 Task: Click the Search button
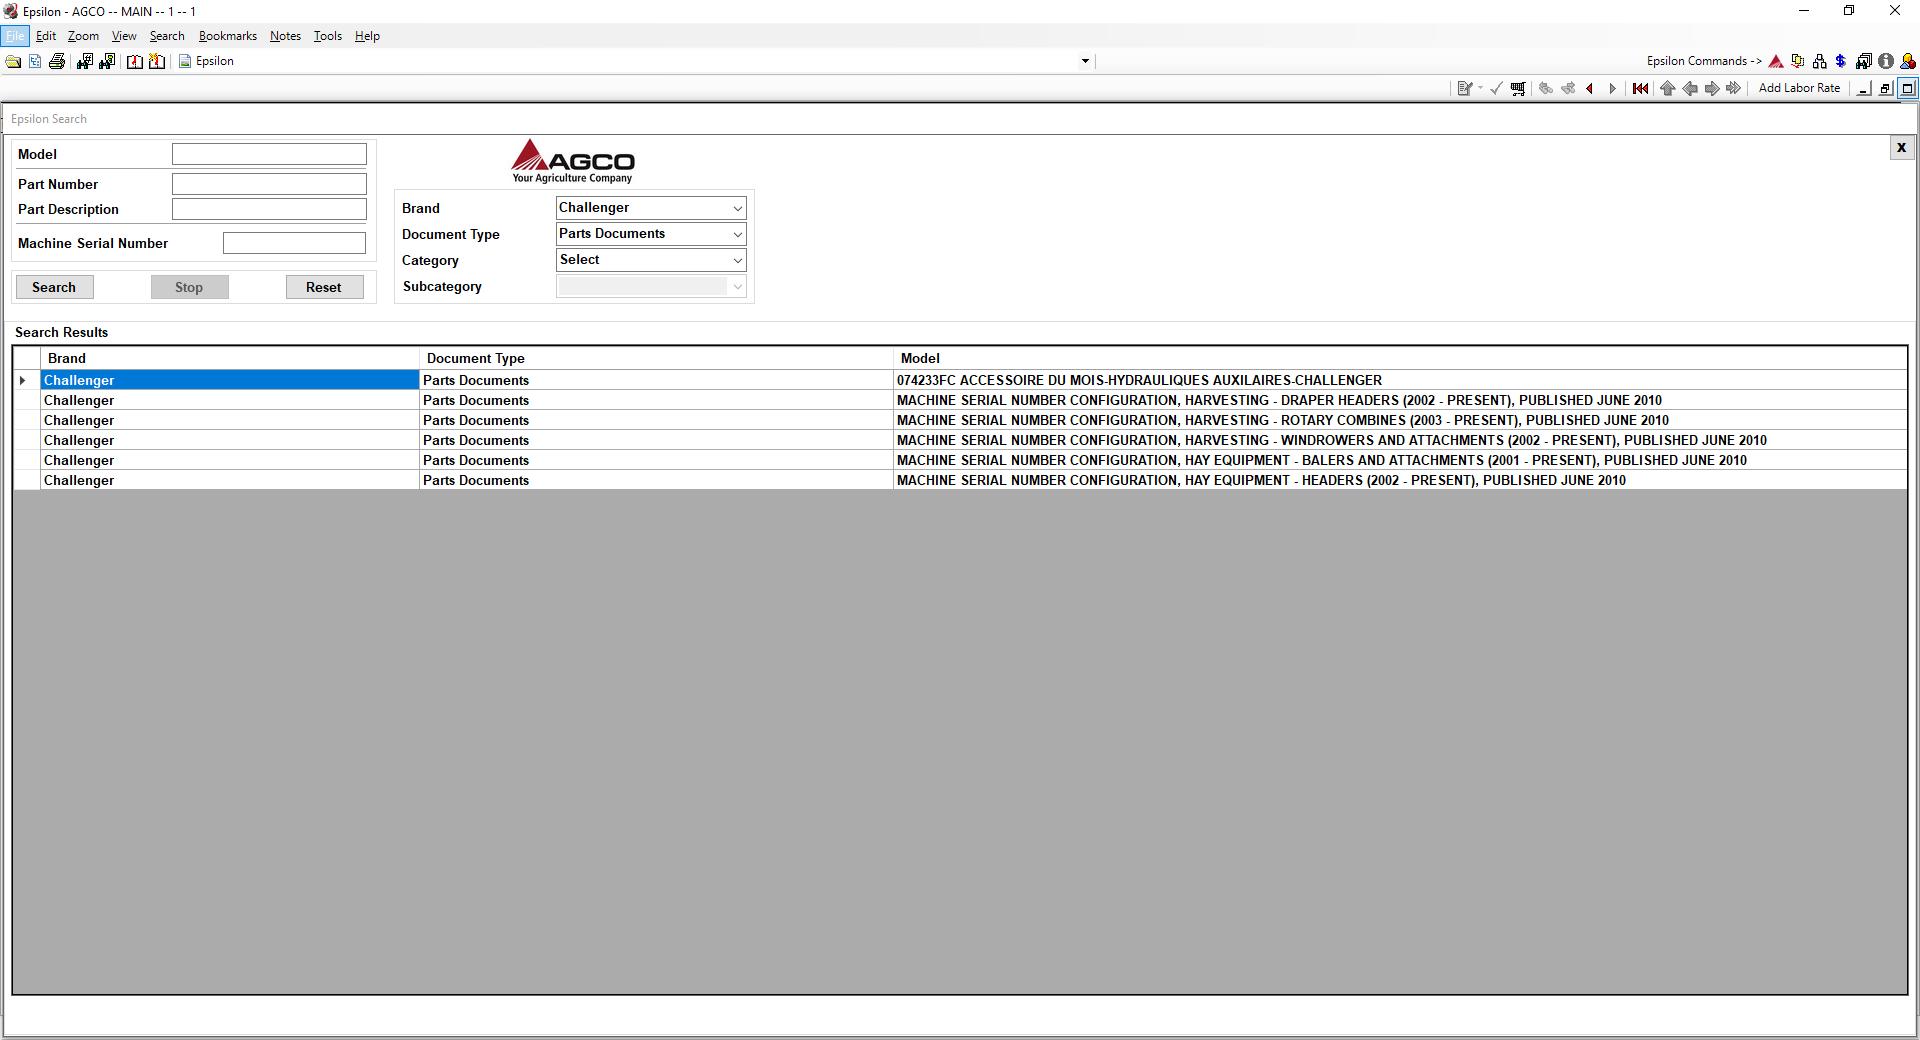tap(54, 287)
